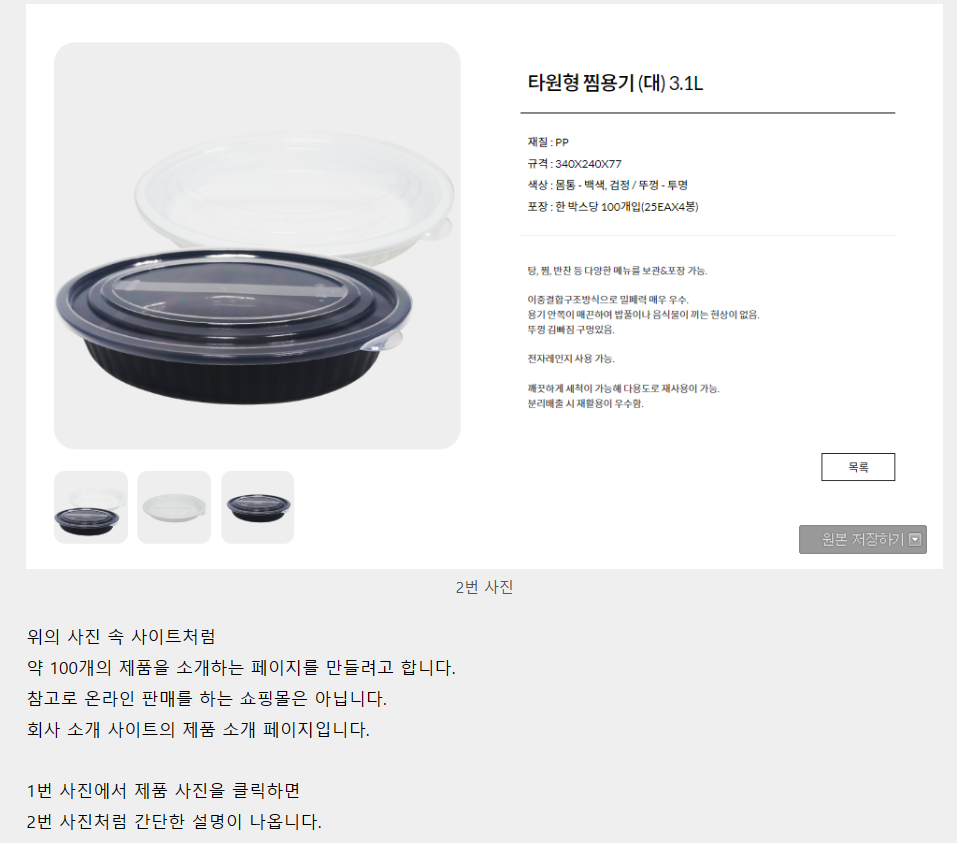The image size is (957, 843).
Task: Click the line 참고로 온라인 판매를 하는 쇼핑몰은 아닙니다
Action: tap(207, 698)
